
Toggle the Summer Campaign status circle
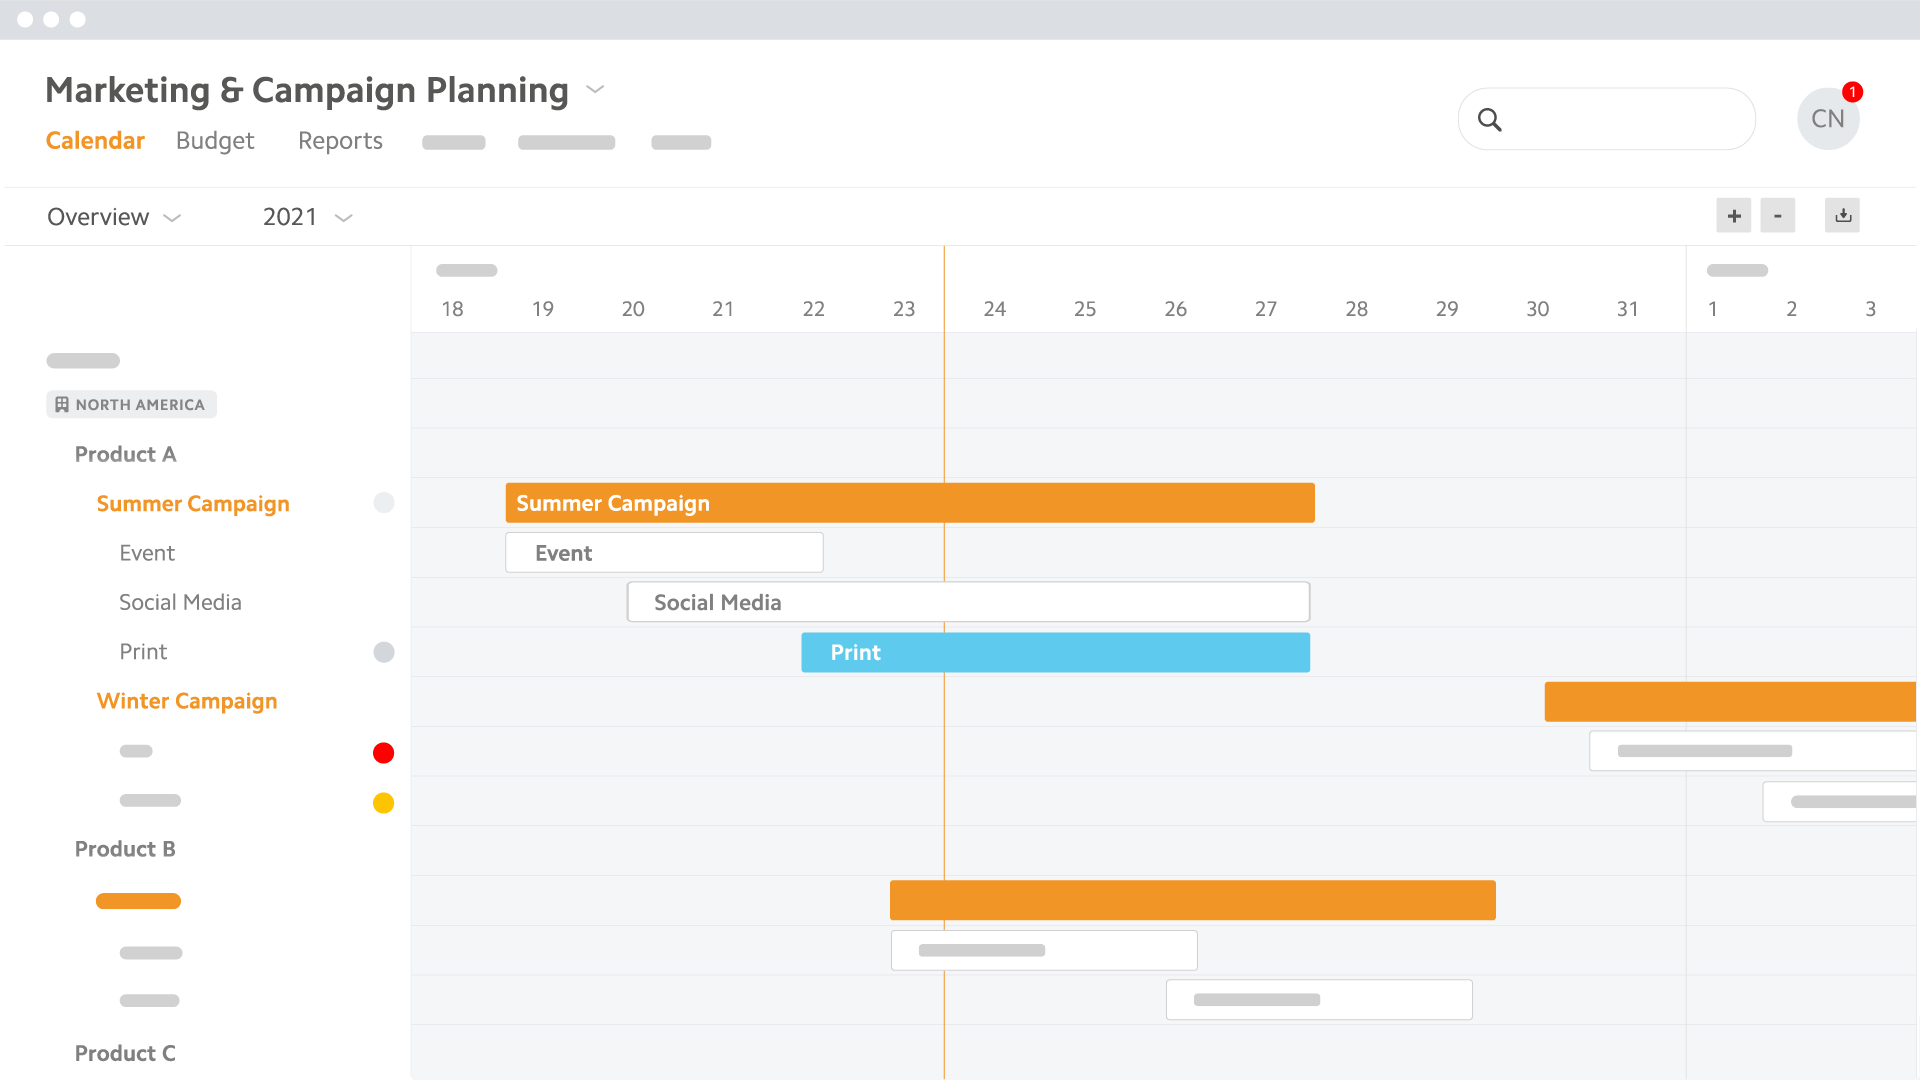(x=384, y=503)
